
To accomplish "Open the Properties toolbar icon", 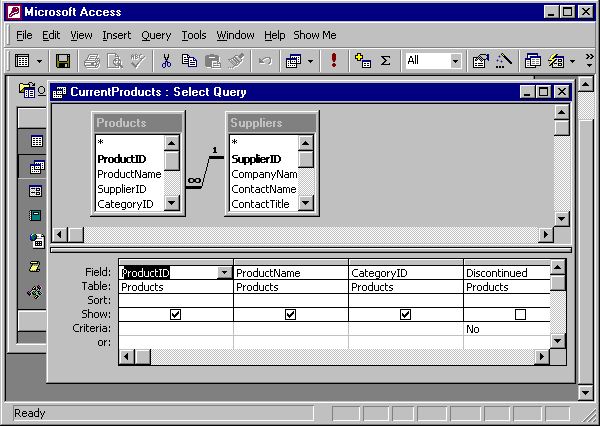I will point(481,61).
